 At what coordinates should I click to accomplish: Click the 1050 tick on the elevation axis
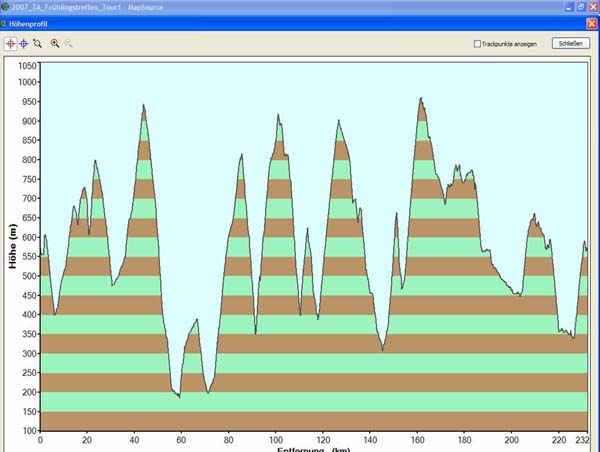(26, 66)
